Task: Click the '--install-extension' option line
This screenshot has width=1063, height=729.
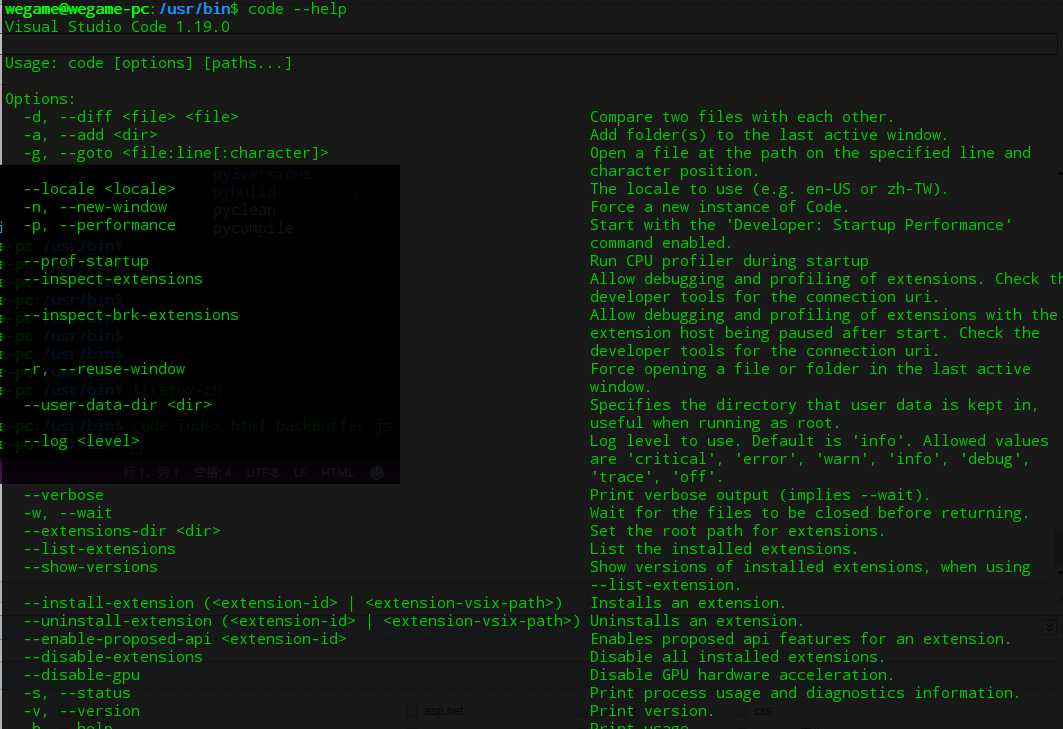Action: tap(293, 603)
